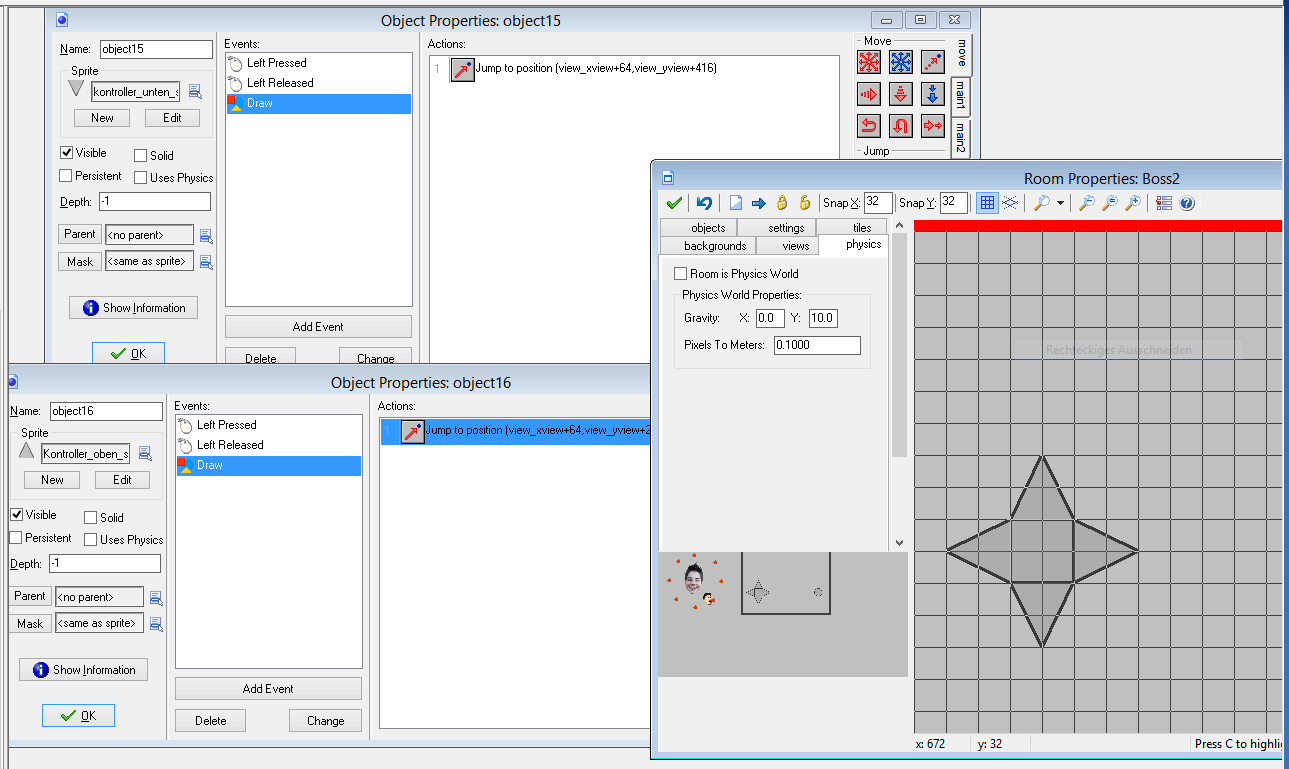Screen dimensions: 1289x769
Task: Check Persistent option for object16
Action: 16,538
